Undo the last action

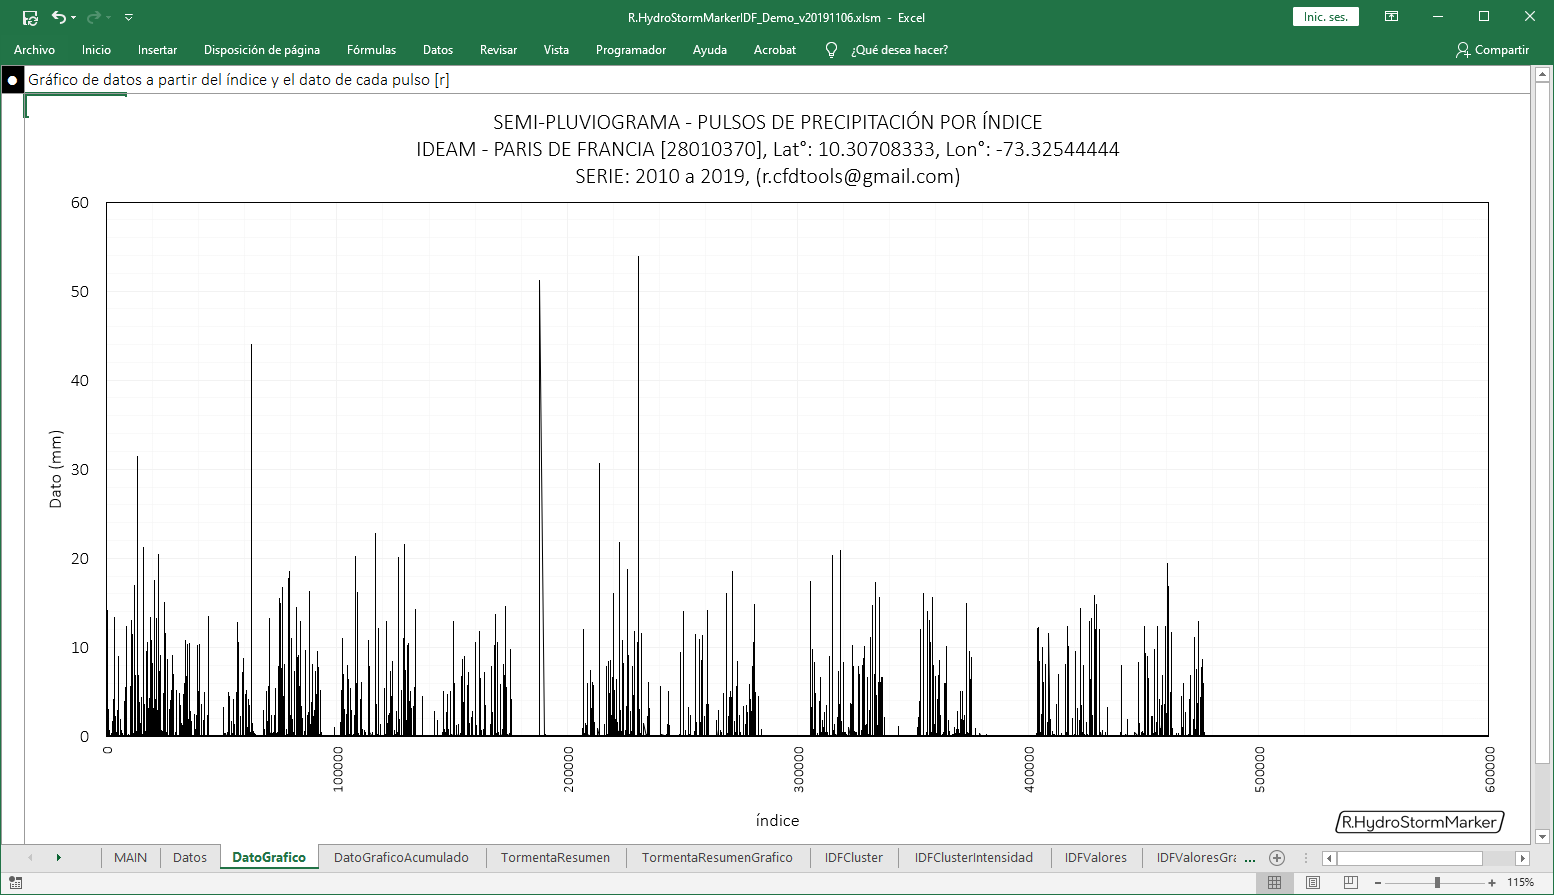click(59, 17)
